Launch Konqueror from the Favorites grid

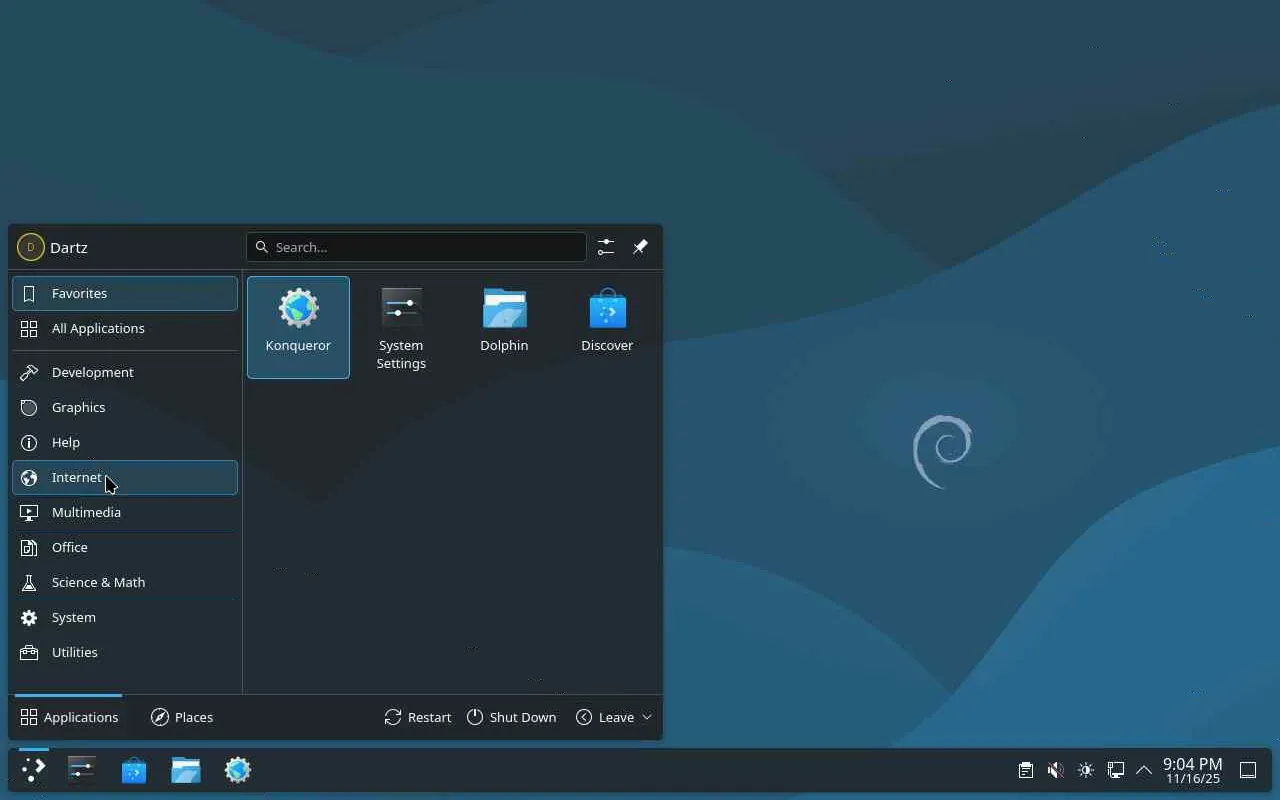tap(298, 327)
